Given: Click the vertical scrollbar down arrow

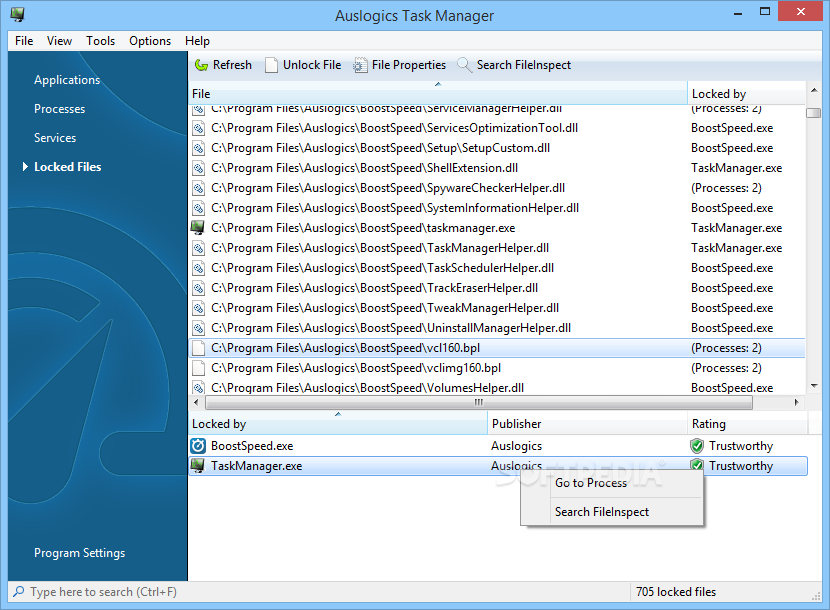Looking at the screenshot, I should [x=814, y=386].
